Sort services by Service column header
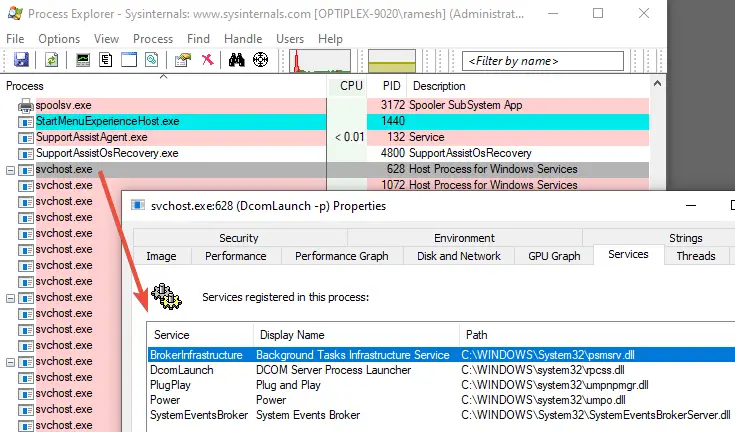735x432 pixels. 200,335
